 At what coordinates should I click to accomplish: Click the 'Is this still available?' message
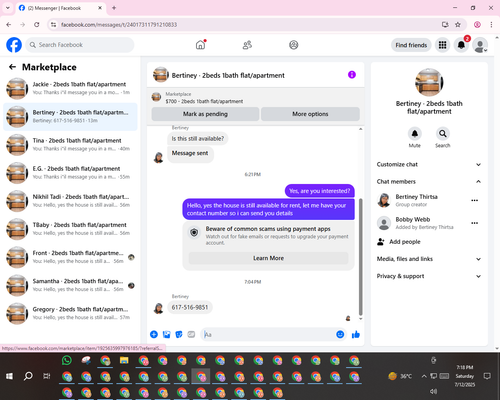[x=198, y=139]
